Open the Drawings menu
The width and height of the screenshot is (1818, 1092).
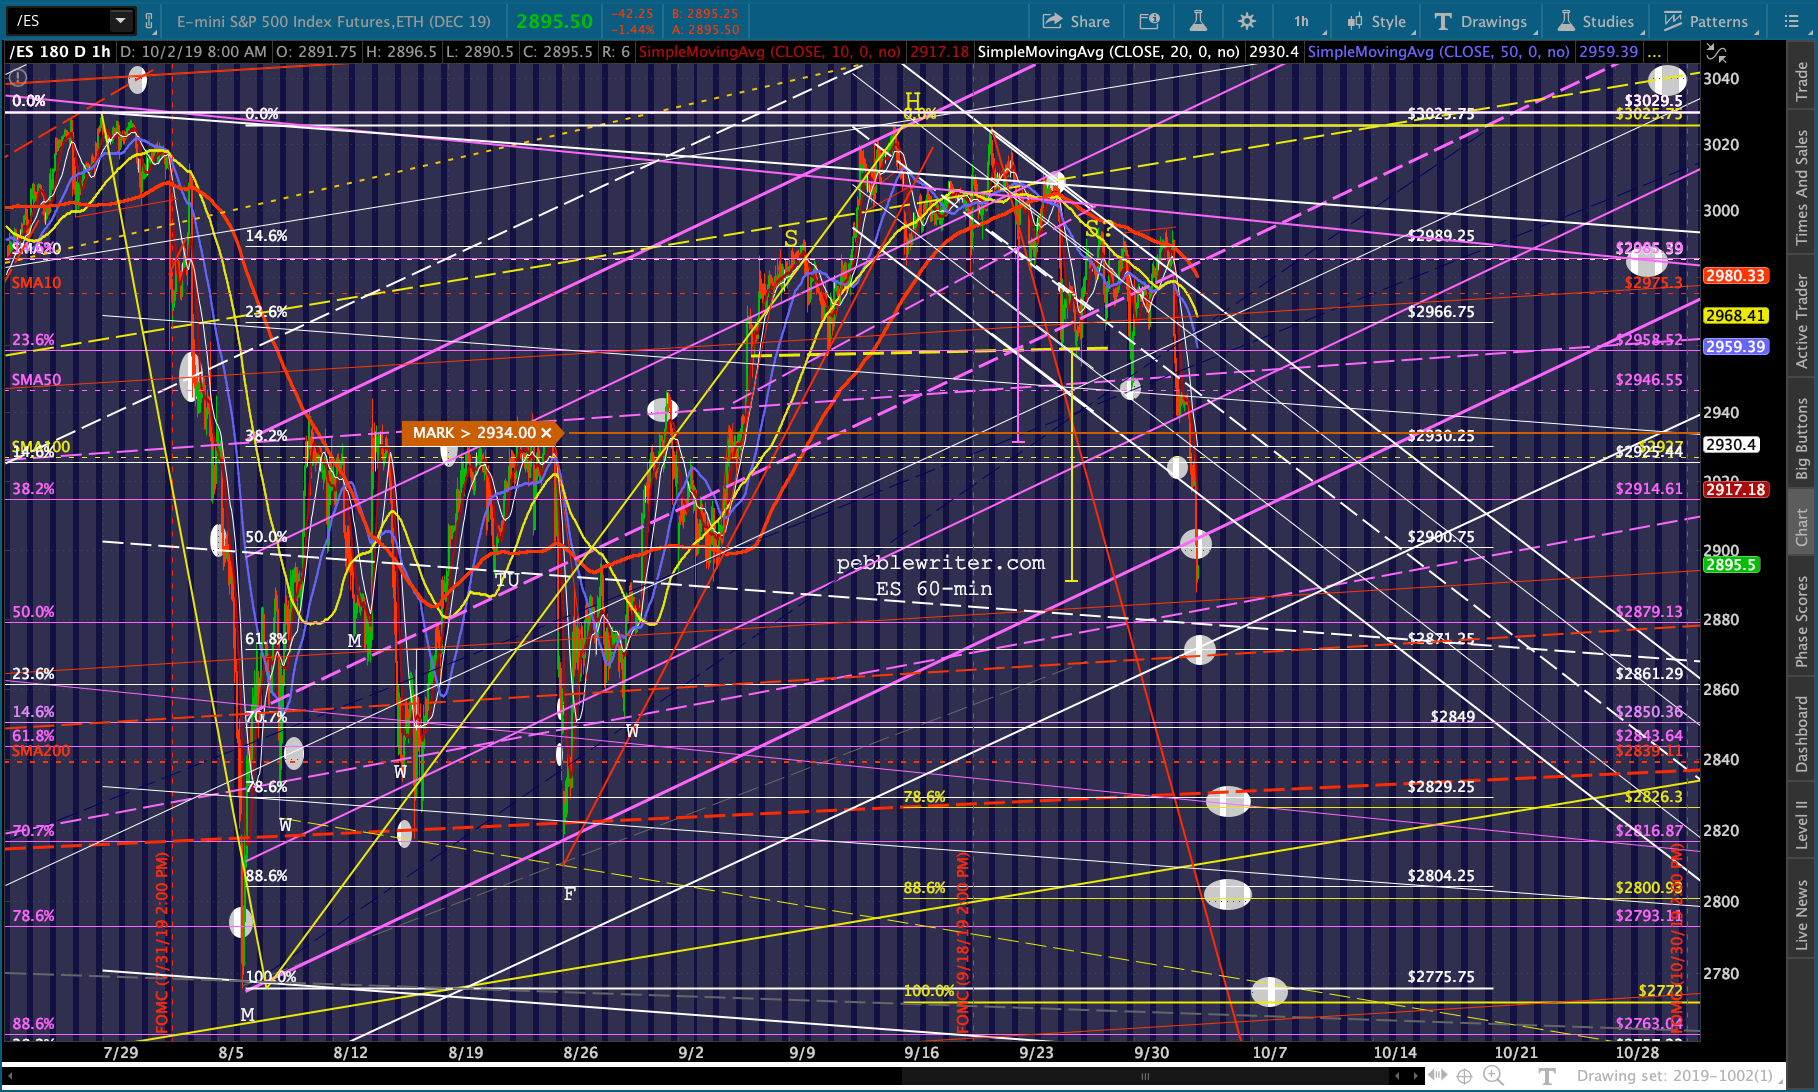tap(1480, 21)
